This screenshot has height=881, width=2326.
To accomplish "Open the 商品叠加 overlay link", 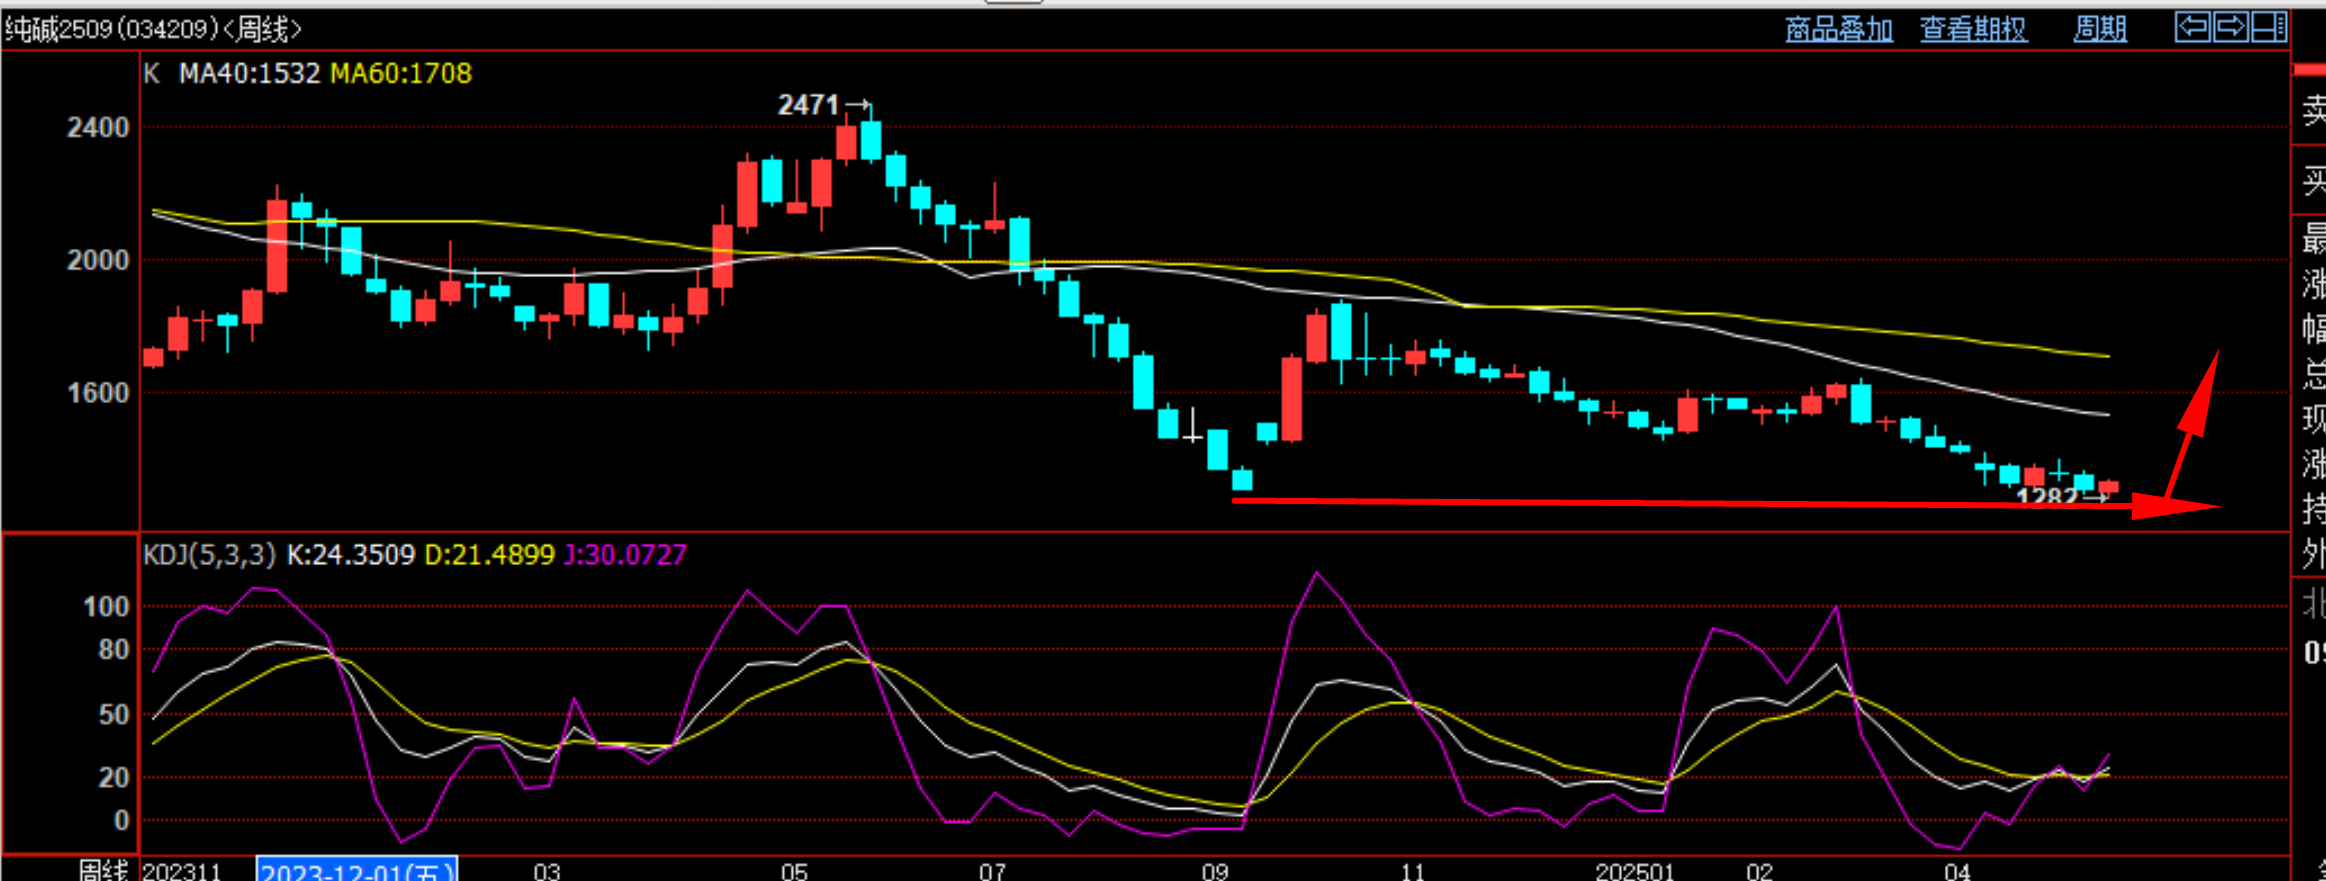I will 1839,29.
